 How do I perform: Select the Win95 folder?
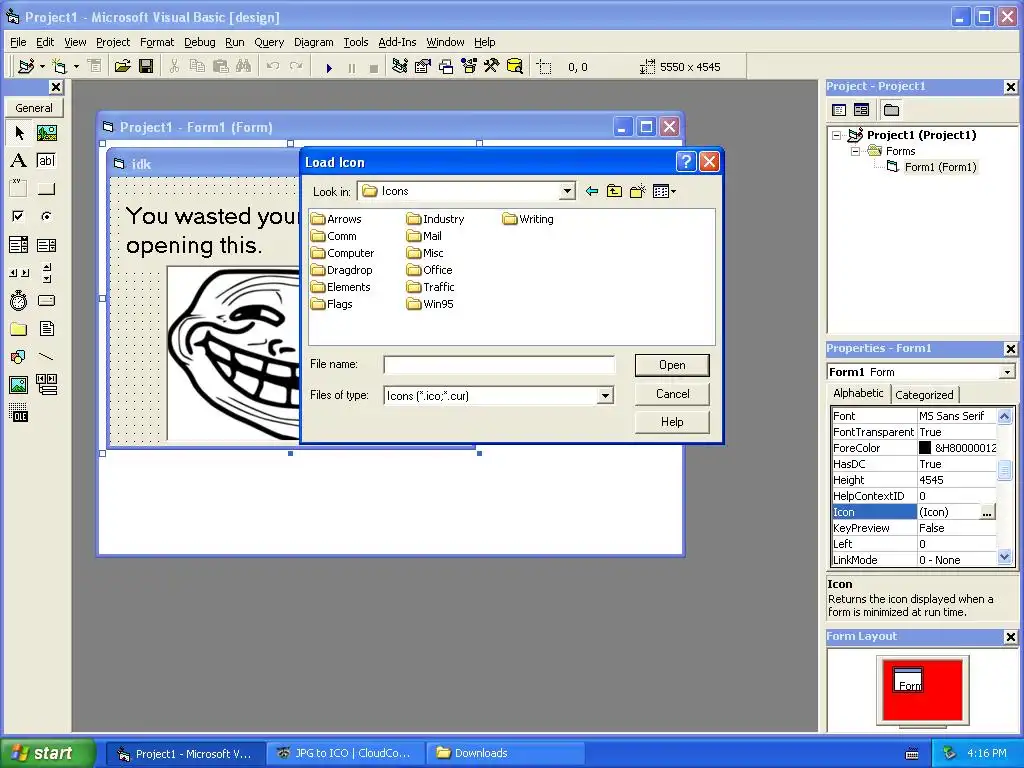(x=430, y=304)
